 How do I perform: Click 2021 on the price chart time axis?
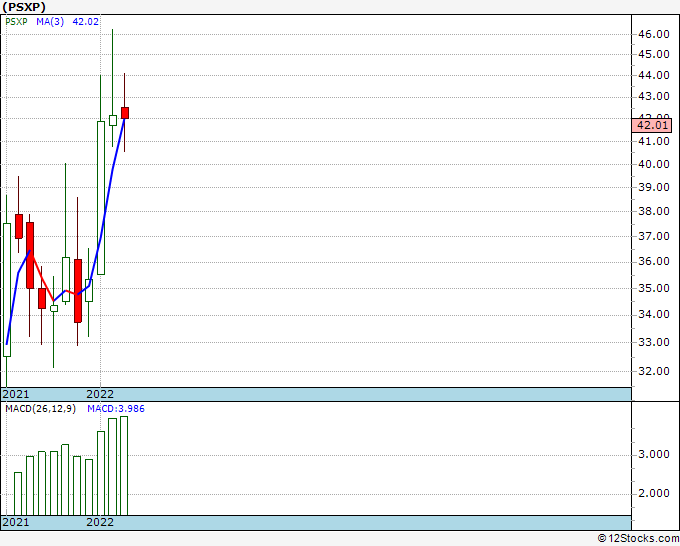pos(16,394)
